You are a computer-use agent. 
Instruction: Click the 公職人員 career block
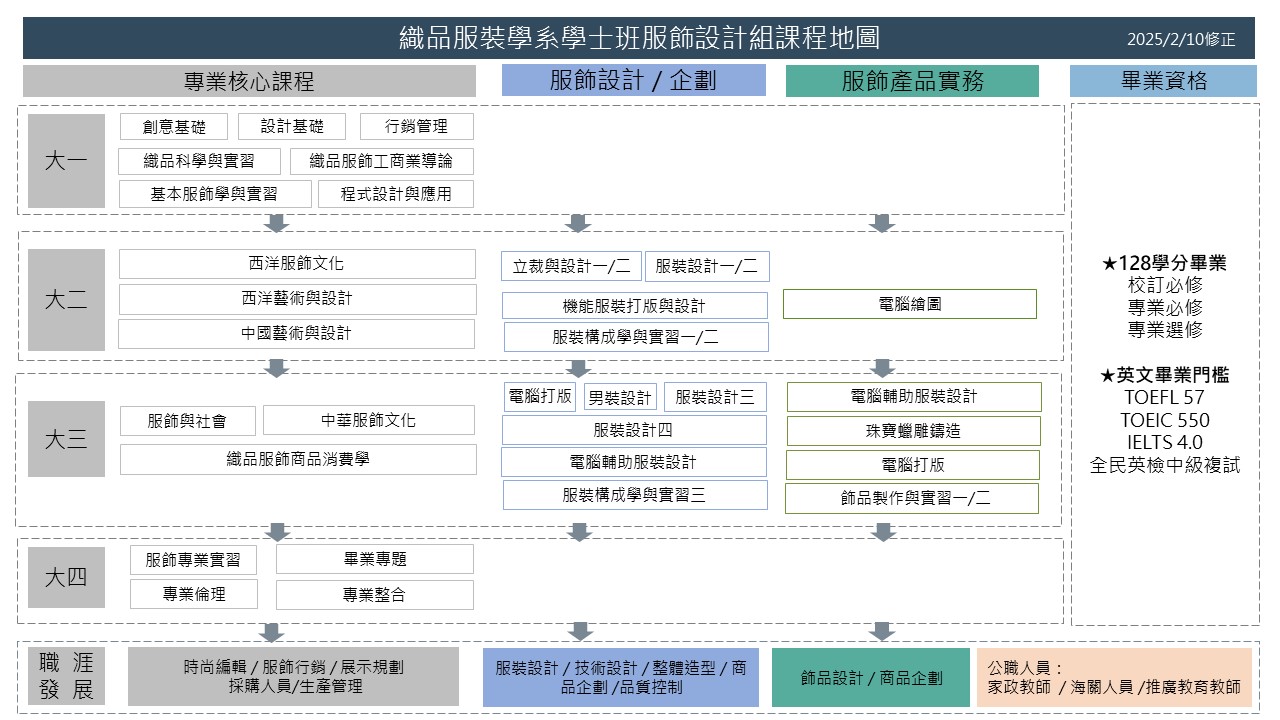[1113, 677]
